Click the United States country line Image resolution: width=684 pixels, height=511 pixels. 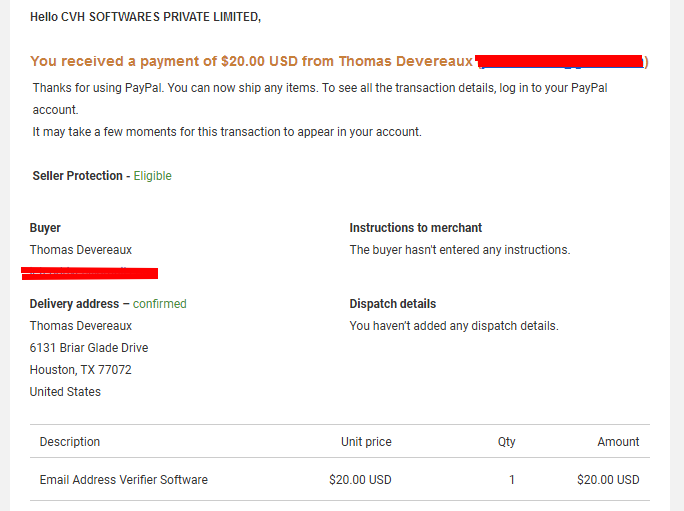[x=65, y=391]
